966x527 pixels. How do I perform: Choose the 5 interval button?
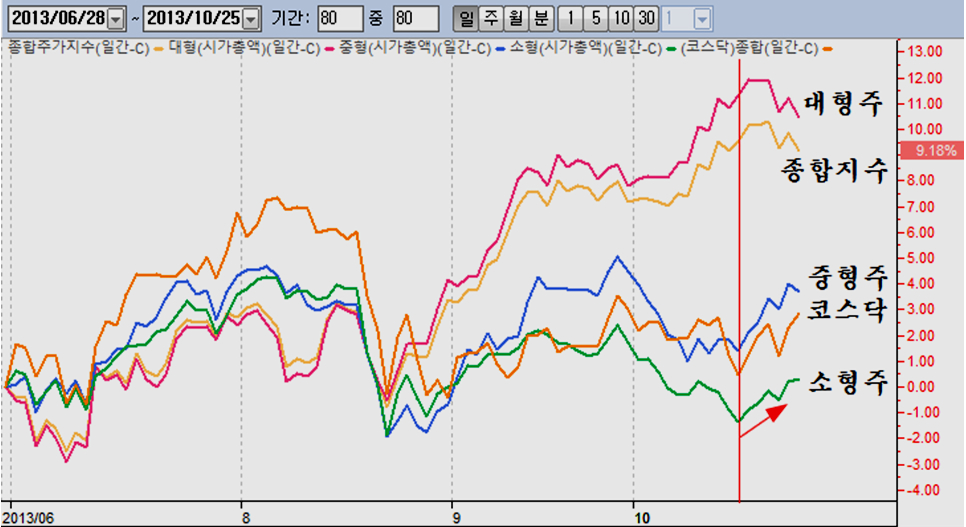[595, 18]
